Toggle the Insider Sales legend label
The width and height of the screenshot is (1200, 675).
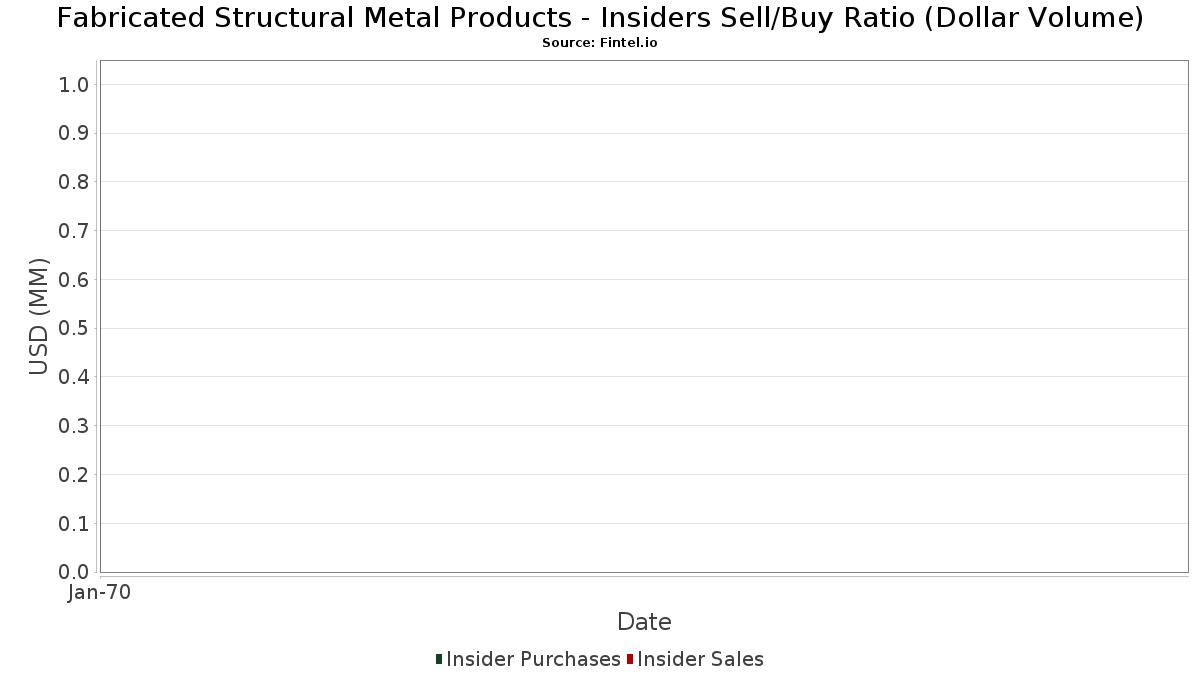point(700,659)
